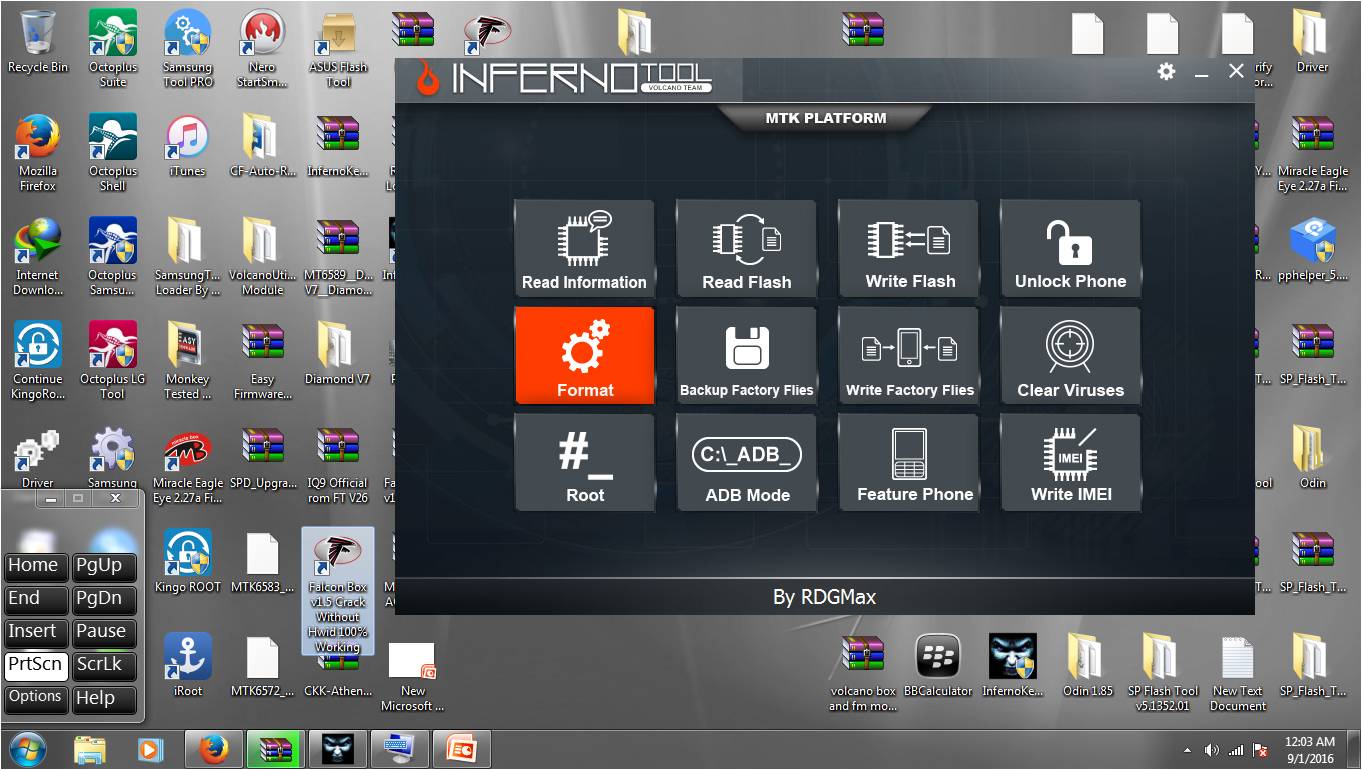The width and height of the screenshot is (1362, 770).
Task: Click the PgDn key on keypad panel
Action: pyautogui.click(x=104, y=599)
